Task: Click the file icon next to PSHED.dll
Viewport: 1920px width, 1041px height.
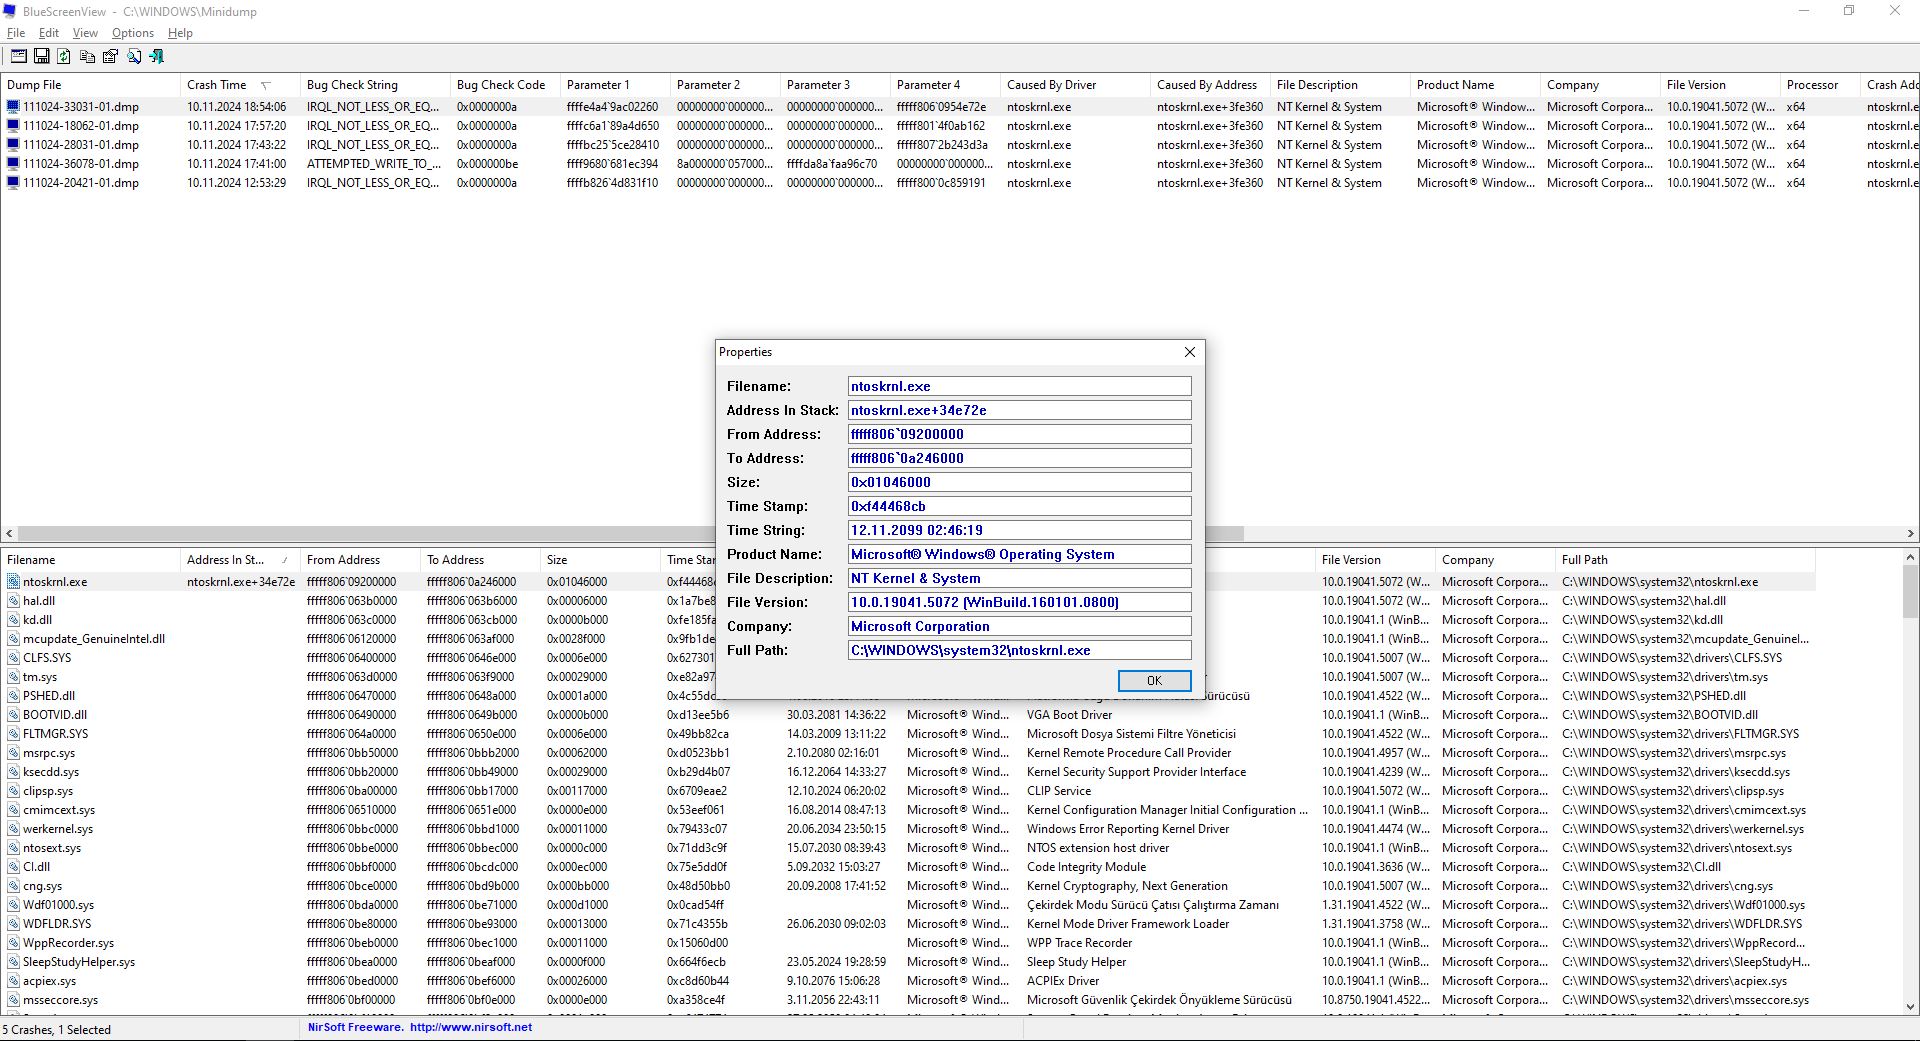Action: click(13, 696)
